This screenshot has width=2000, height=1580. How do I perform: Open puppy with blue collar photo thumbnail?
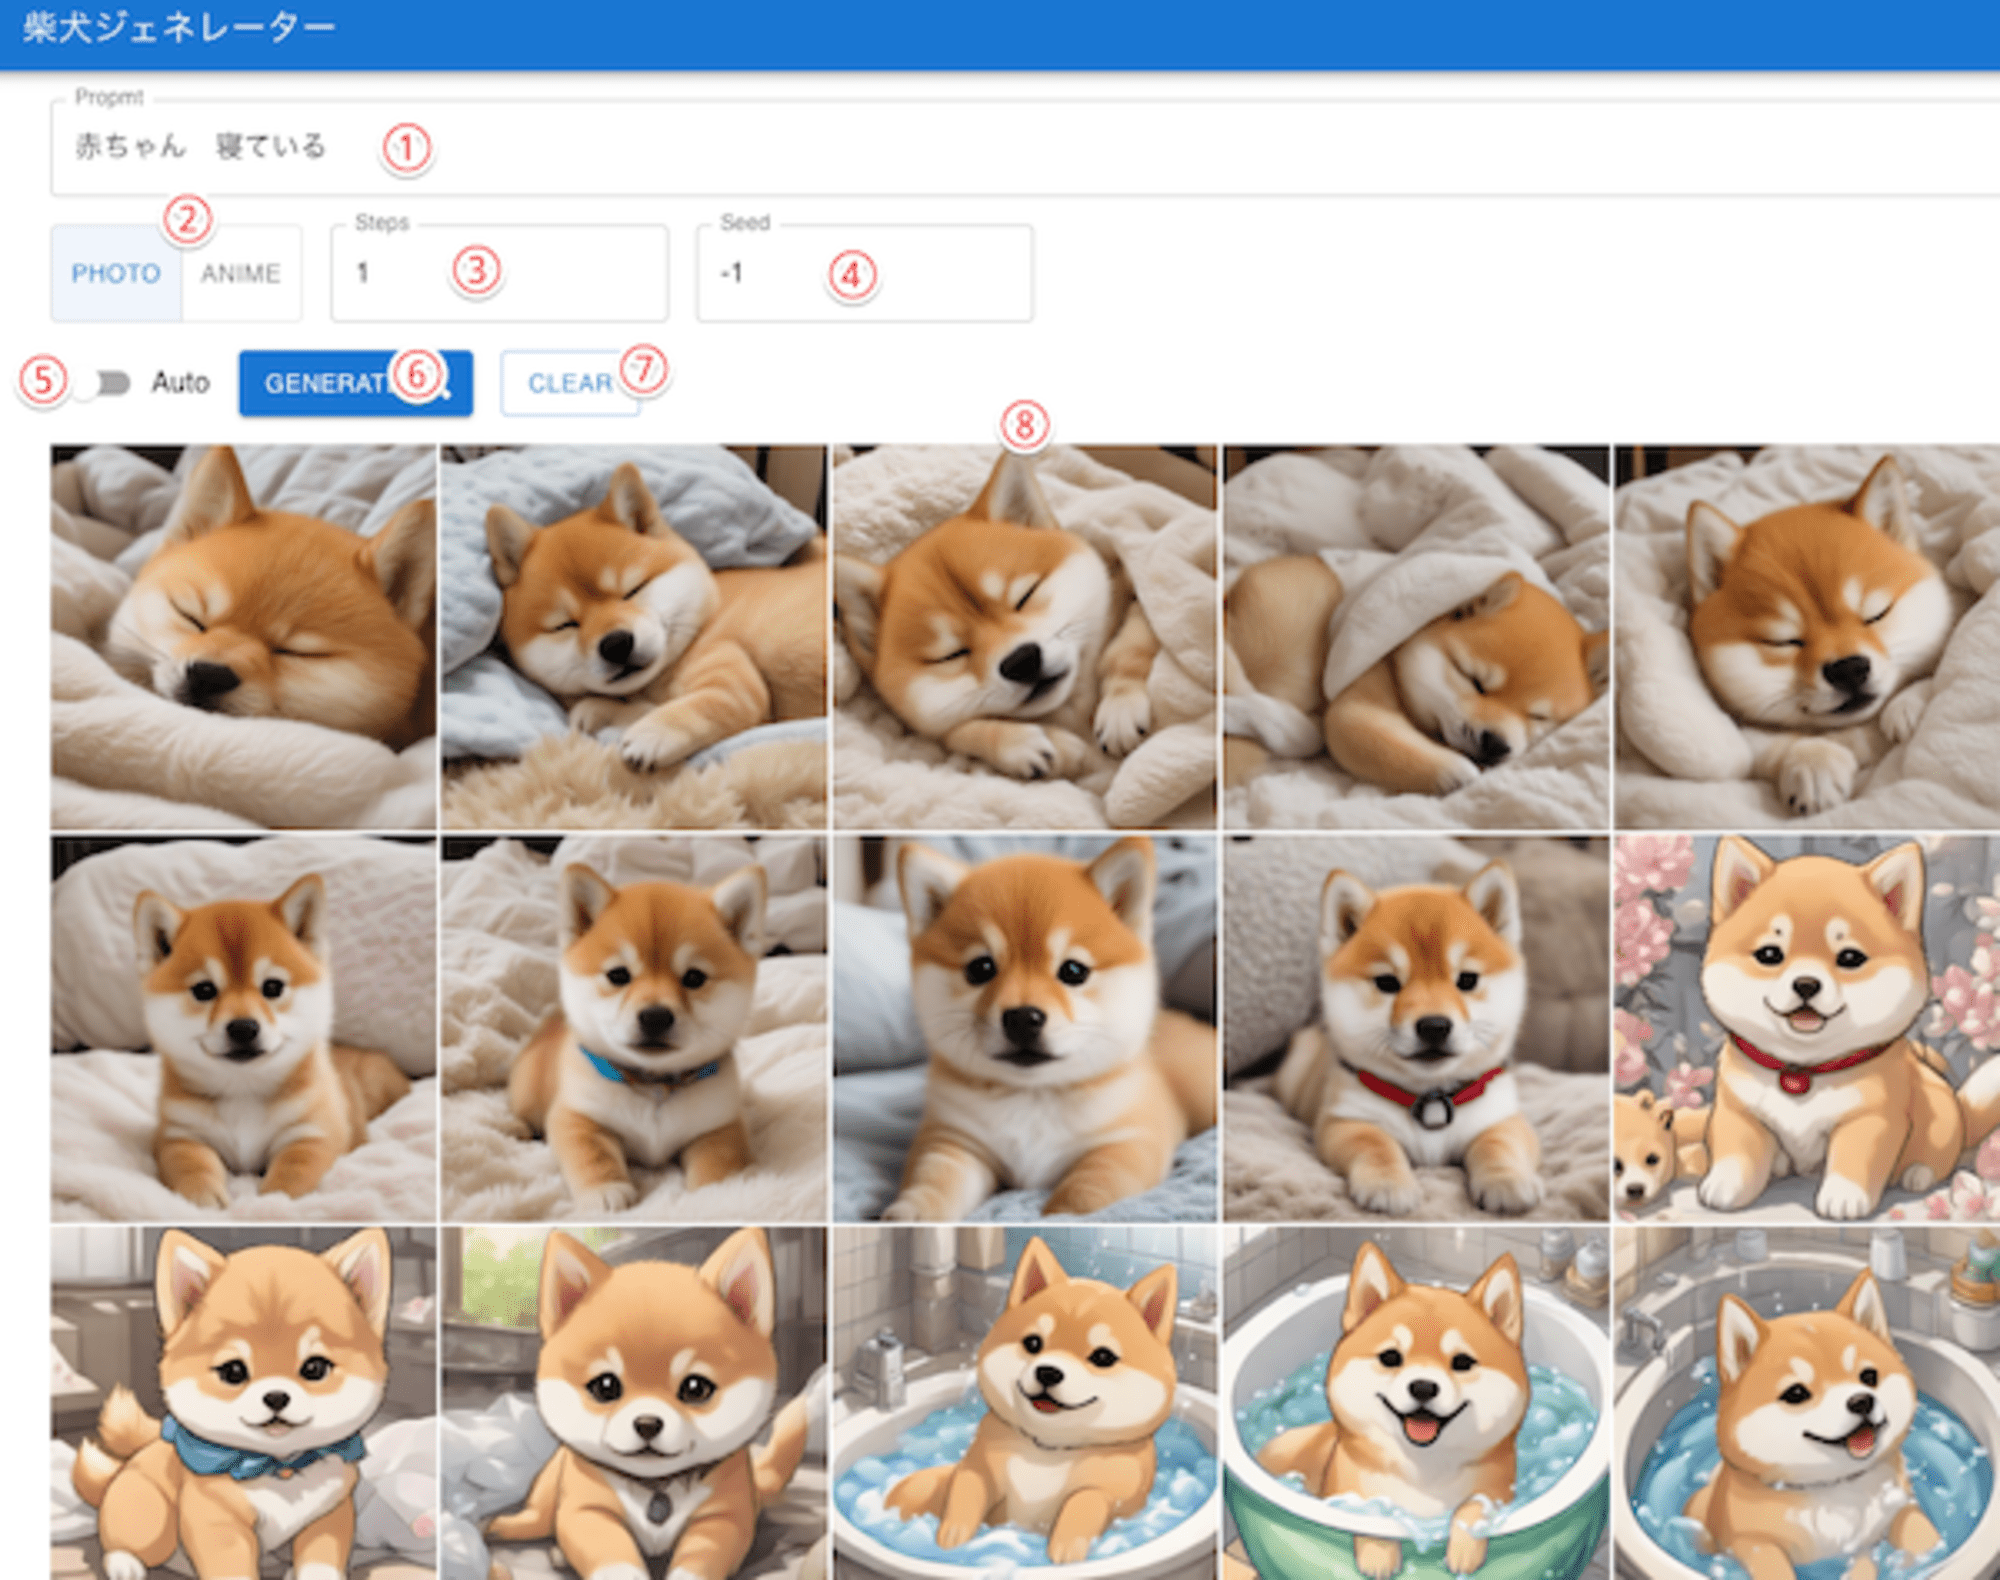click(634, 1028)
